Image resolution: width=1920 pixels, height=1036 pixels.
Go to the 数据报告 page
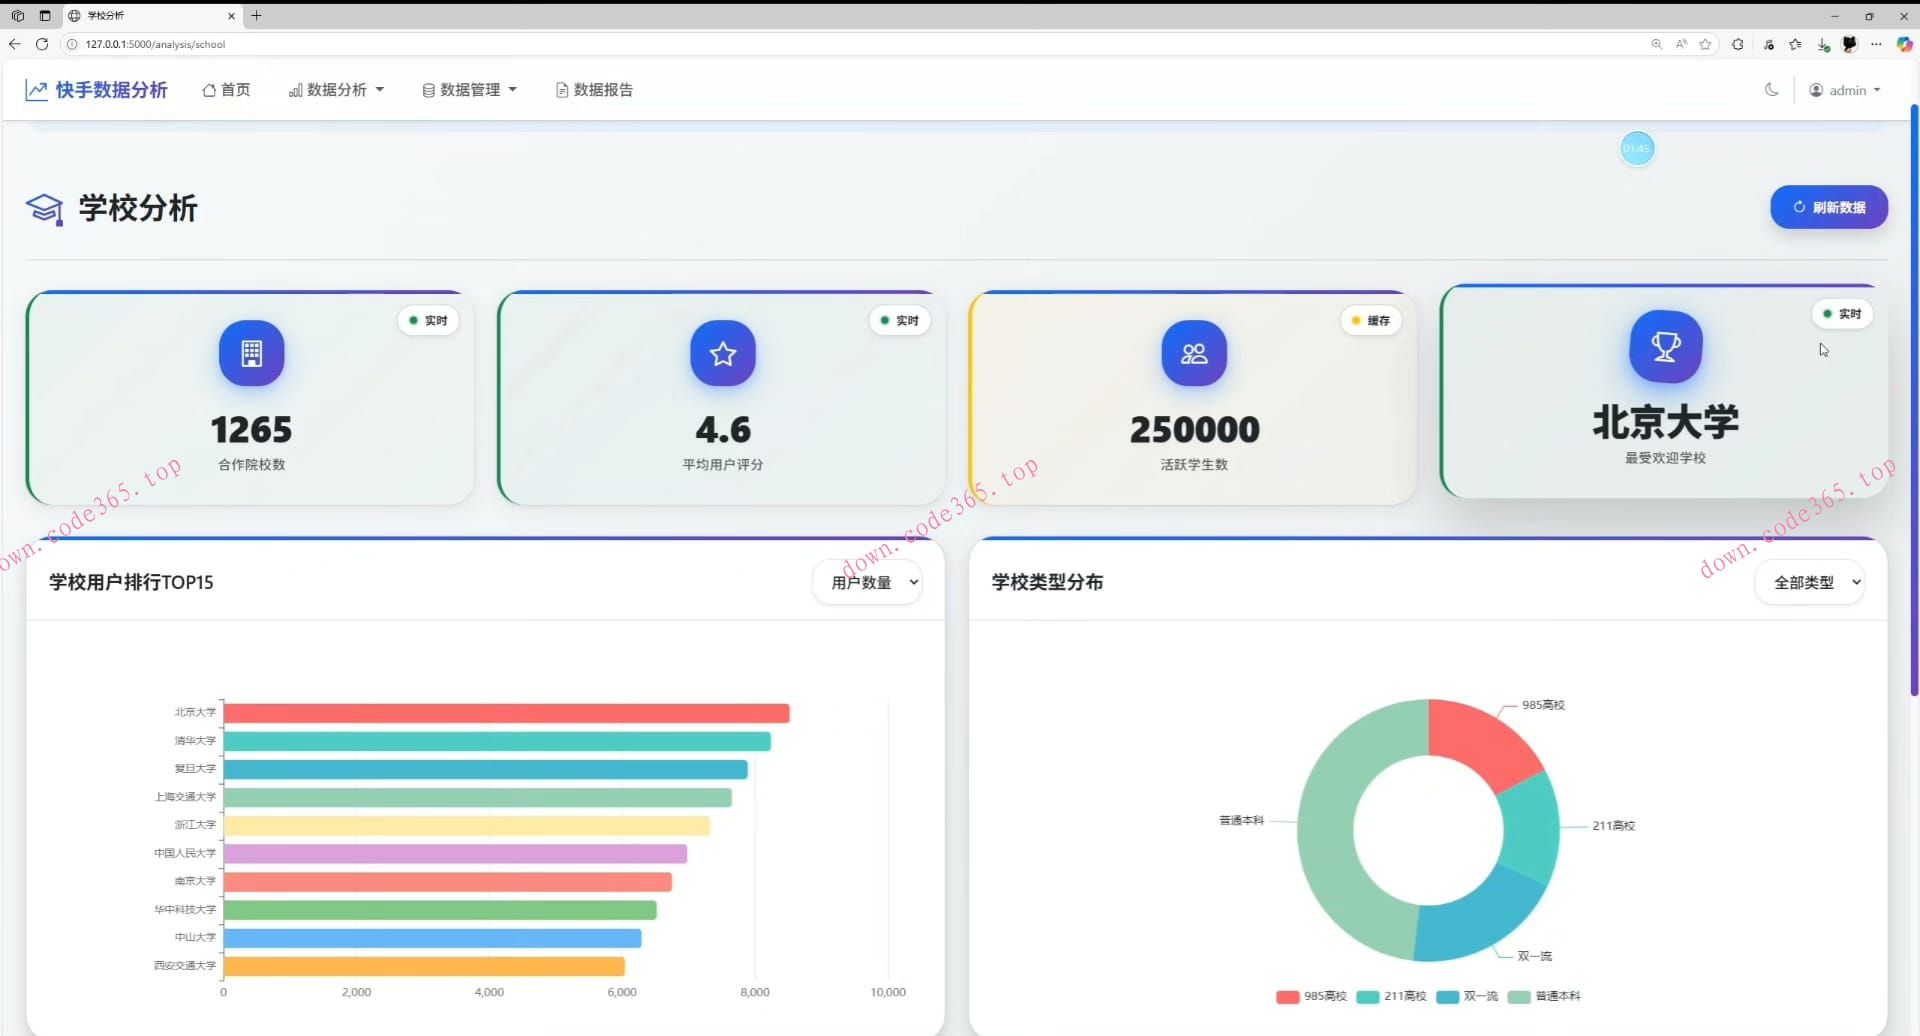pyautogui.click(x=594, y=90)
